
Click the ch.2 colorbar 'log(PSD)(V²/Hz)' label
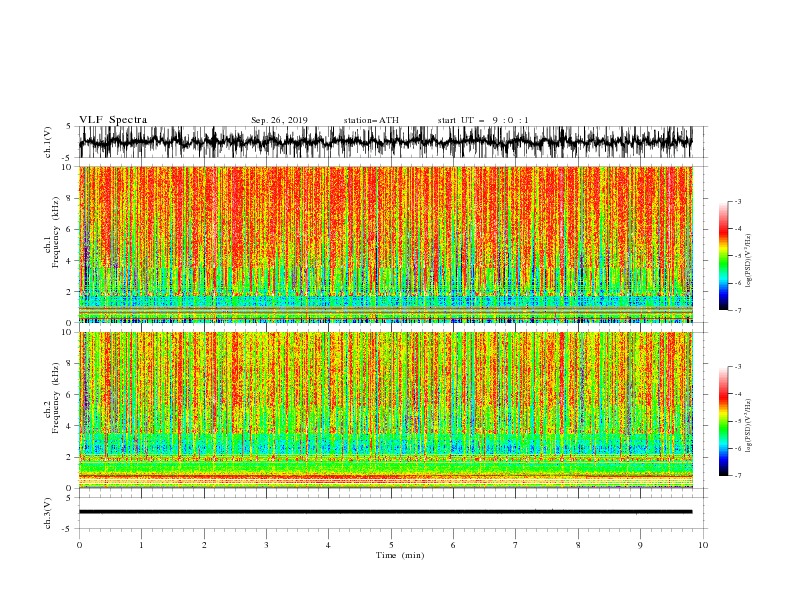749,426
